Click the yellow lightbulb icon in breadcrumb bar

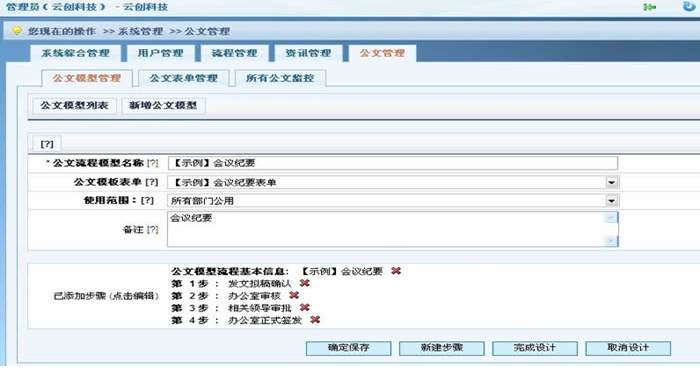(17, 31)
